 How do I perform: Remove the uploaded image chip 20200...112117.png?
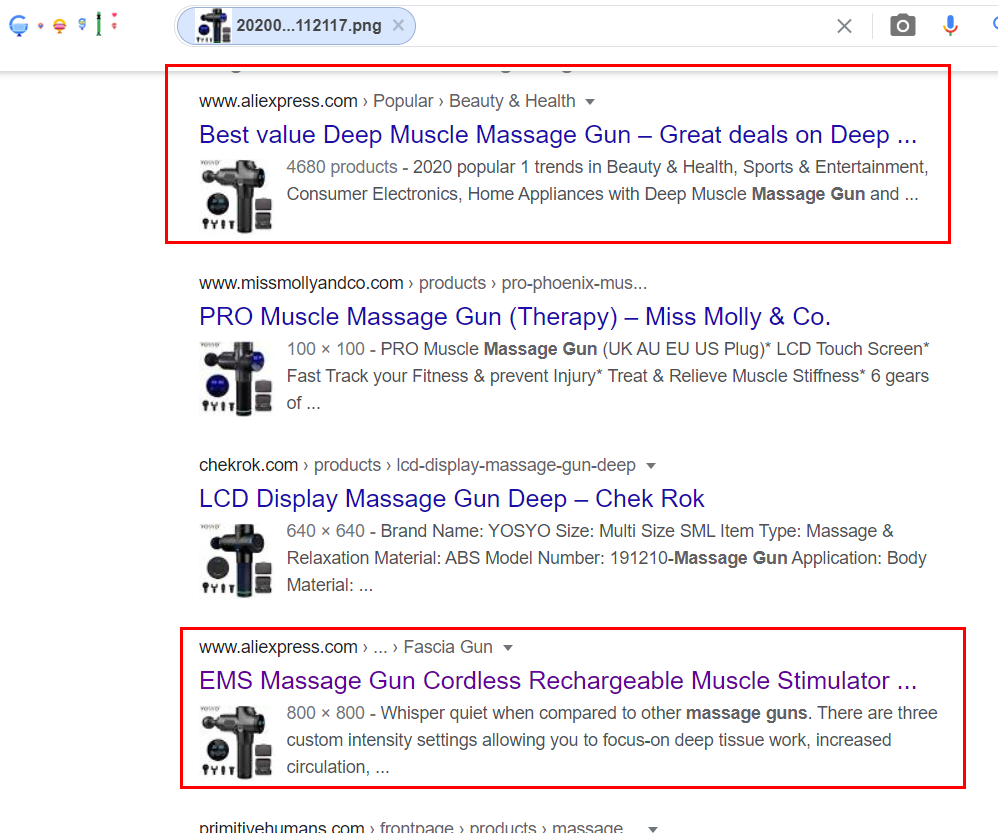pos(398,25)
